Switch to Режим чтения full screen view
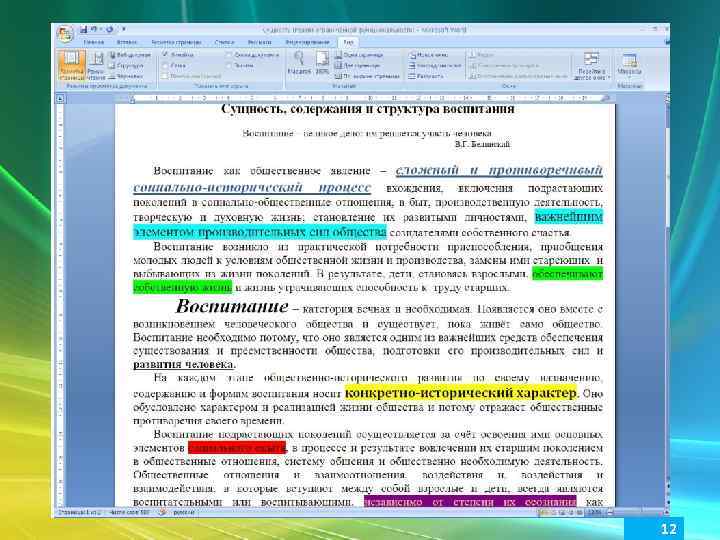The image size is (720, 540). (96, 65)
